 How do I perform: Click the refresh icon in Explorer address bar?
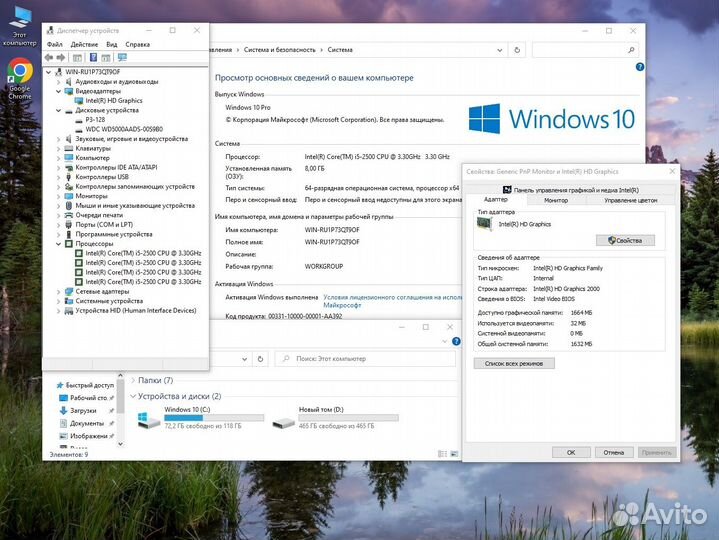tap(260, 359)
